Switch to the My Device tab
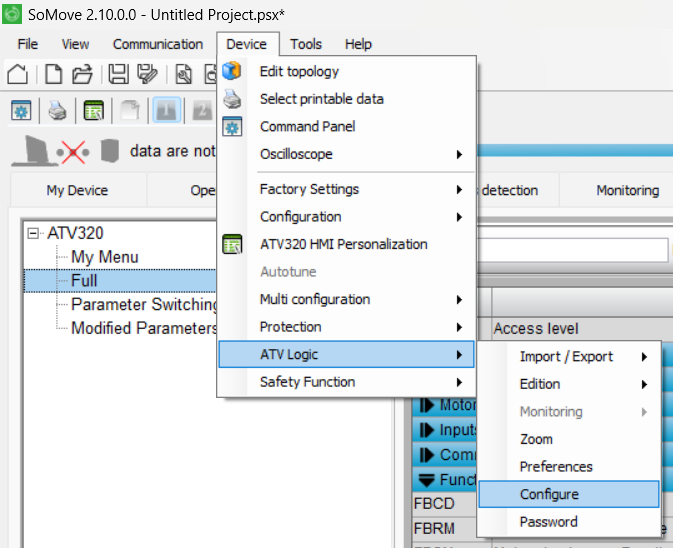The width and height of the screenshot is (673, 548). (x=77, y=190)
